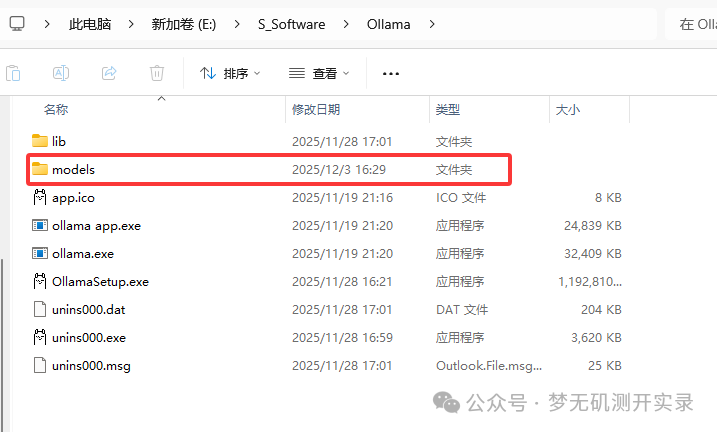717x432 pixels.
Task: Expand chevron before 此电脑 in breadcrumb
Action: pyautogui.click(x=47, y=24)
